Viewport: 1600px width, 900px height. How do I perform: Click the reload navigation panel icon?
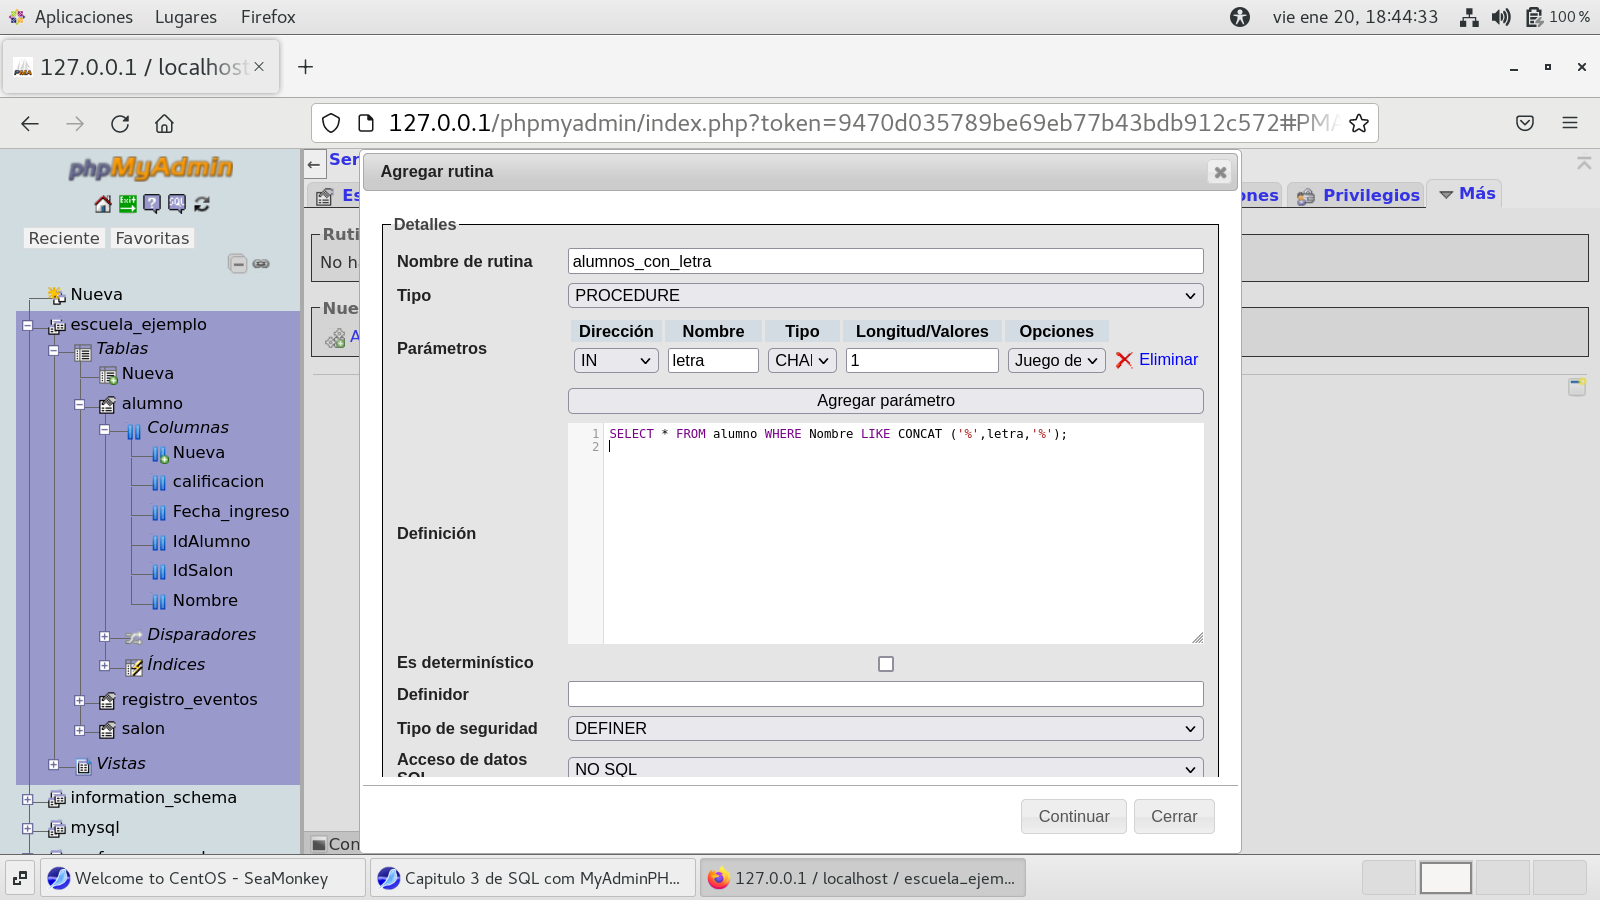pos(202,204)
